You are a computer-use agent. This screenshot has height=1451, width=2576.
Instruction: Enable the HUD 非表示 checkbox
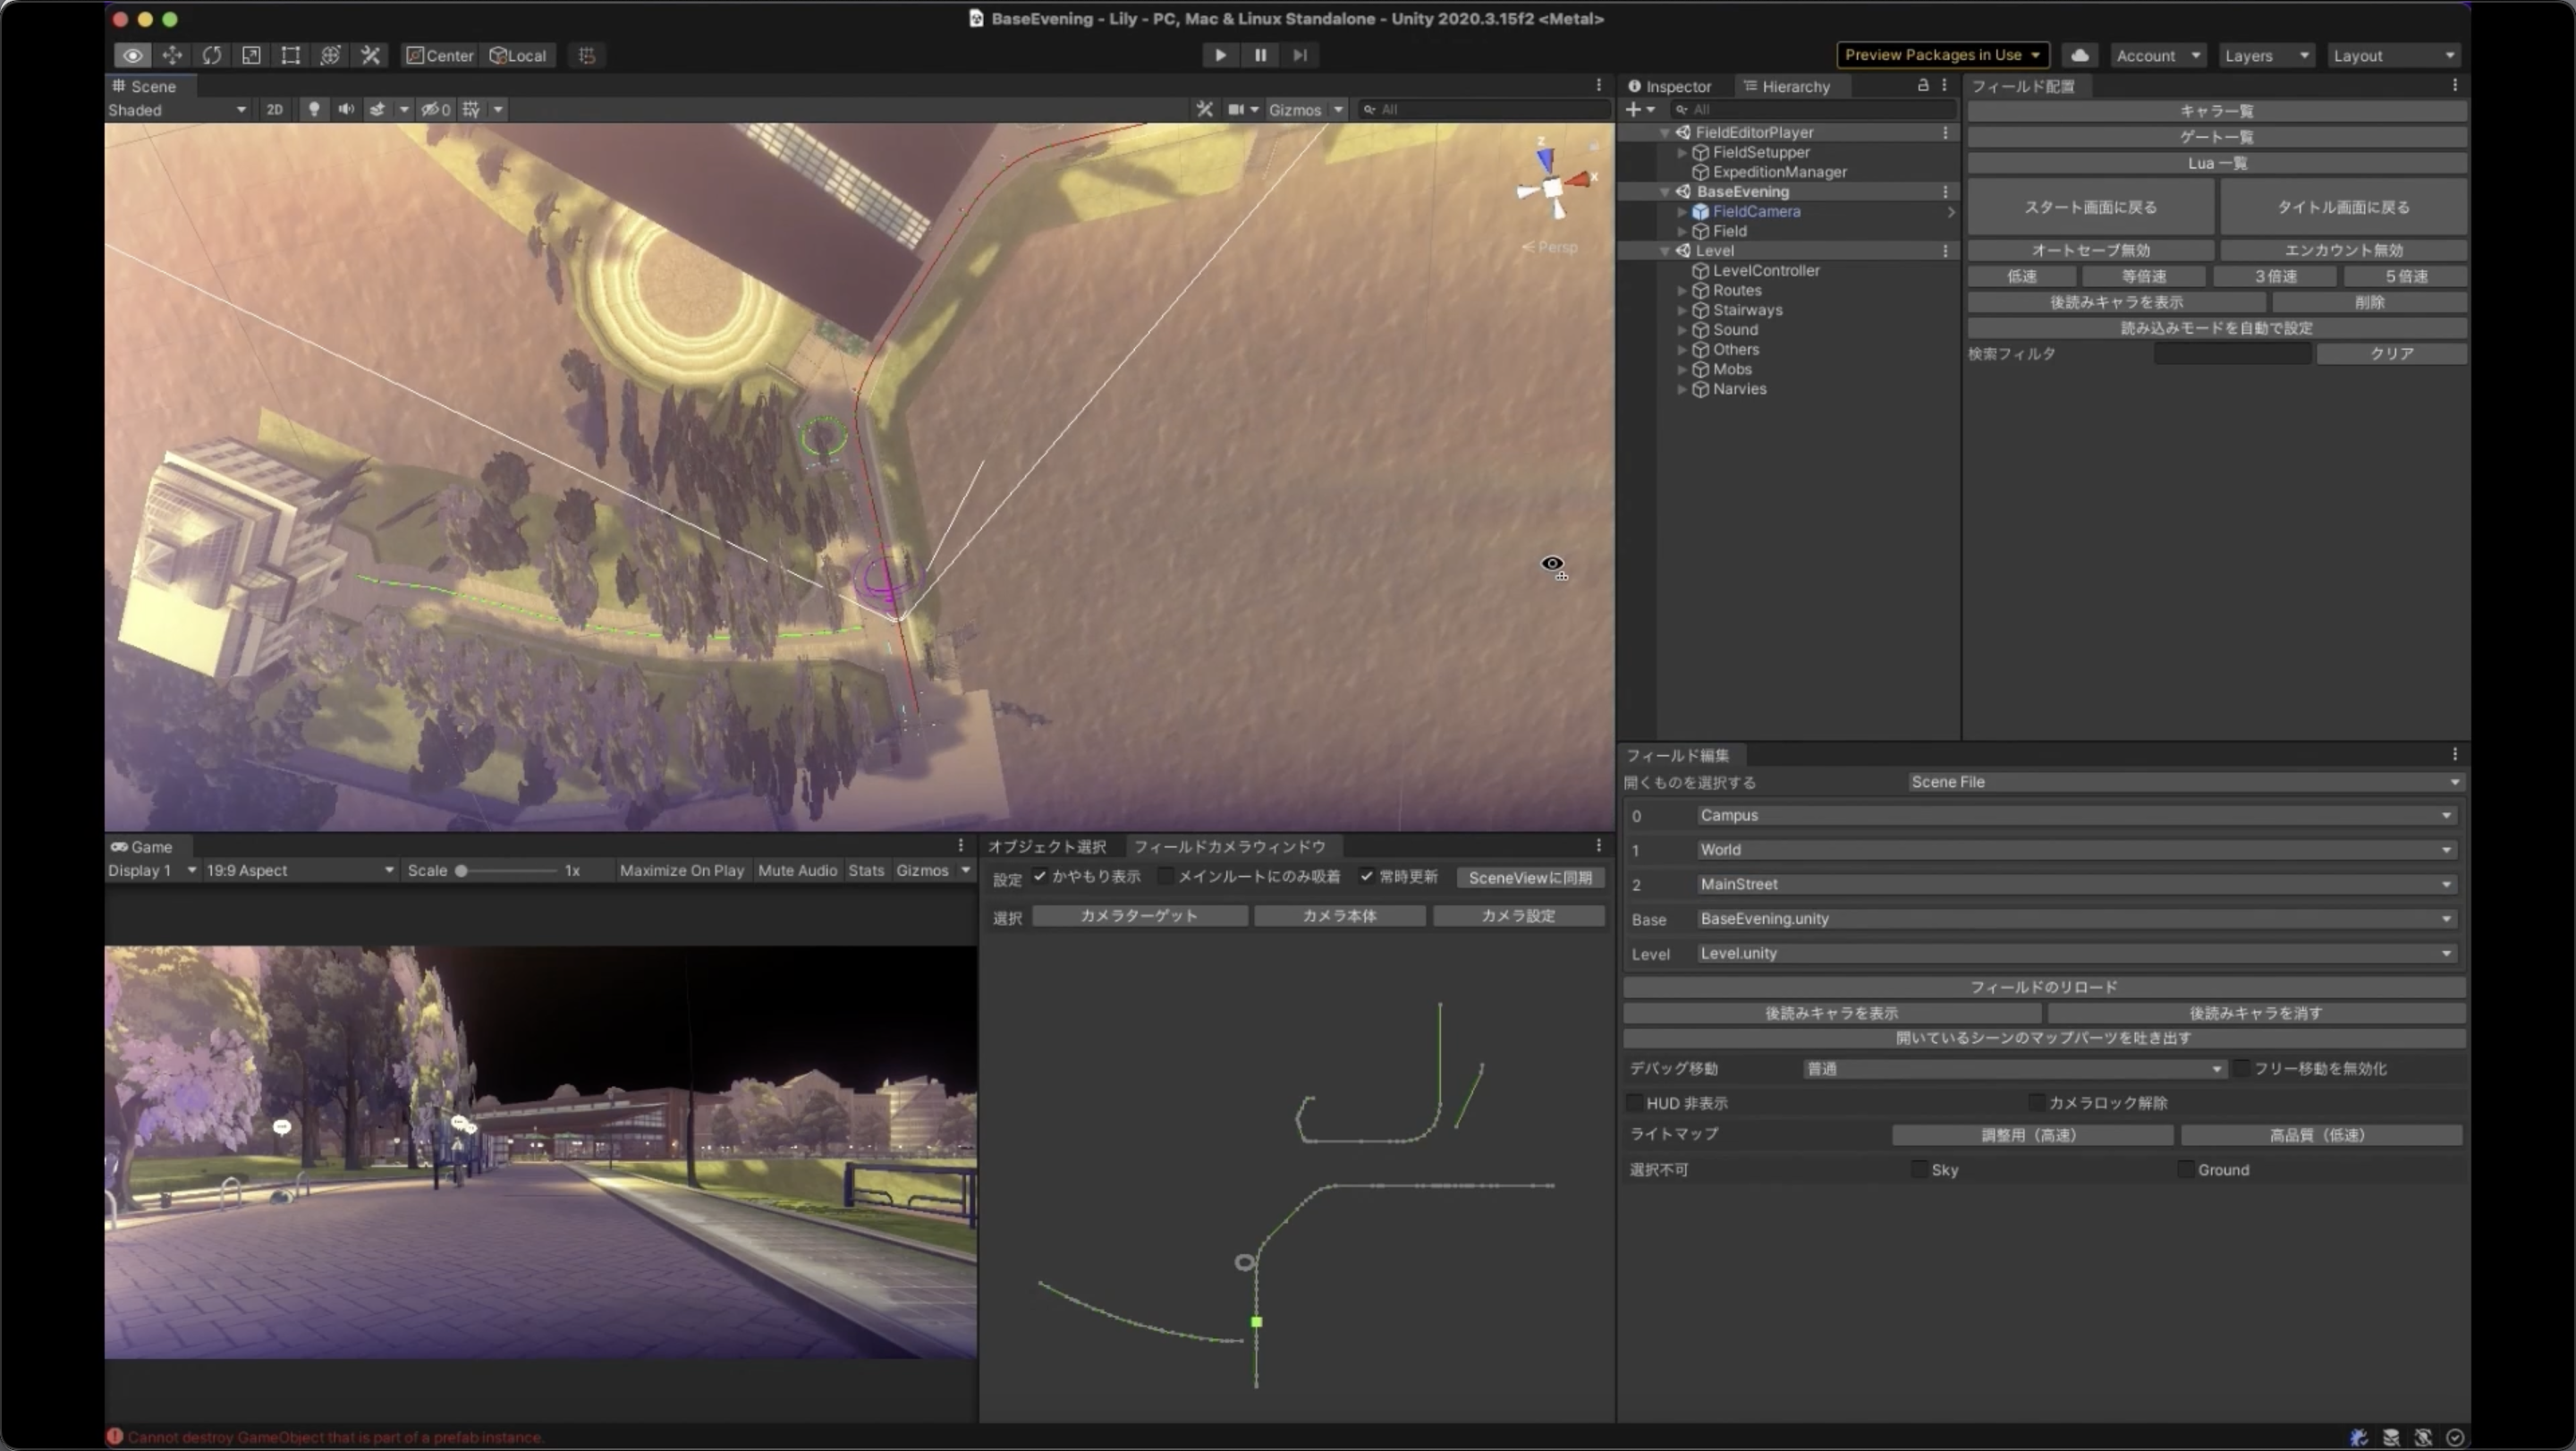(1634, 1102)
